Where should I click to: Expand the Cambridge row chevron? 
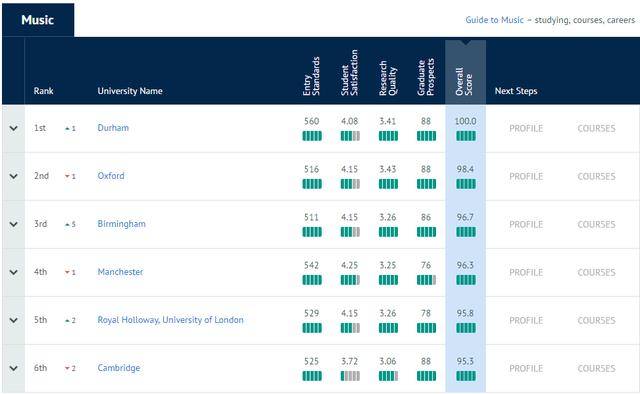pos(13,368)
